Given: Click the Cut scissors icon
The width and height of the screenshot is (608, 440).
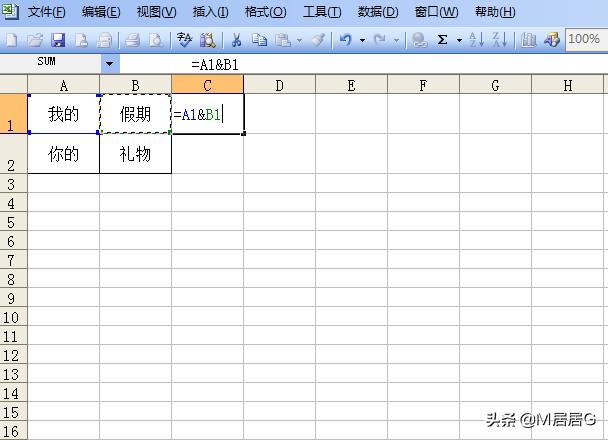Looking at the screenshot, I should [x=236, y=40].
